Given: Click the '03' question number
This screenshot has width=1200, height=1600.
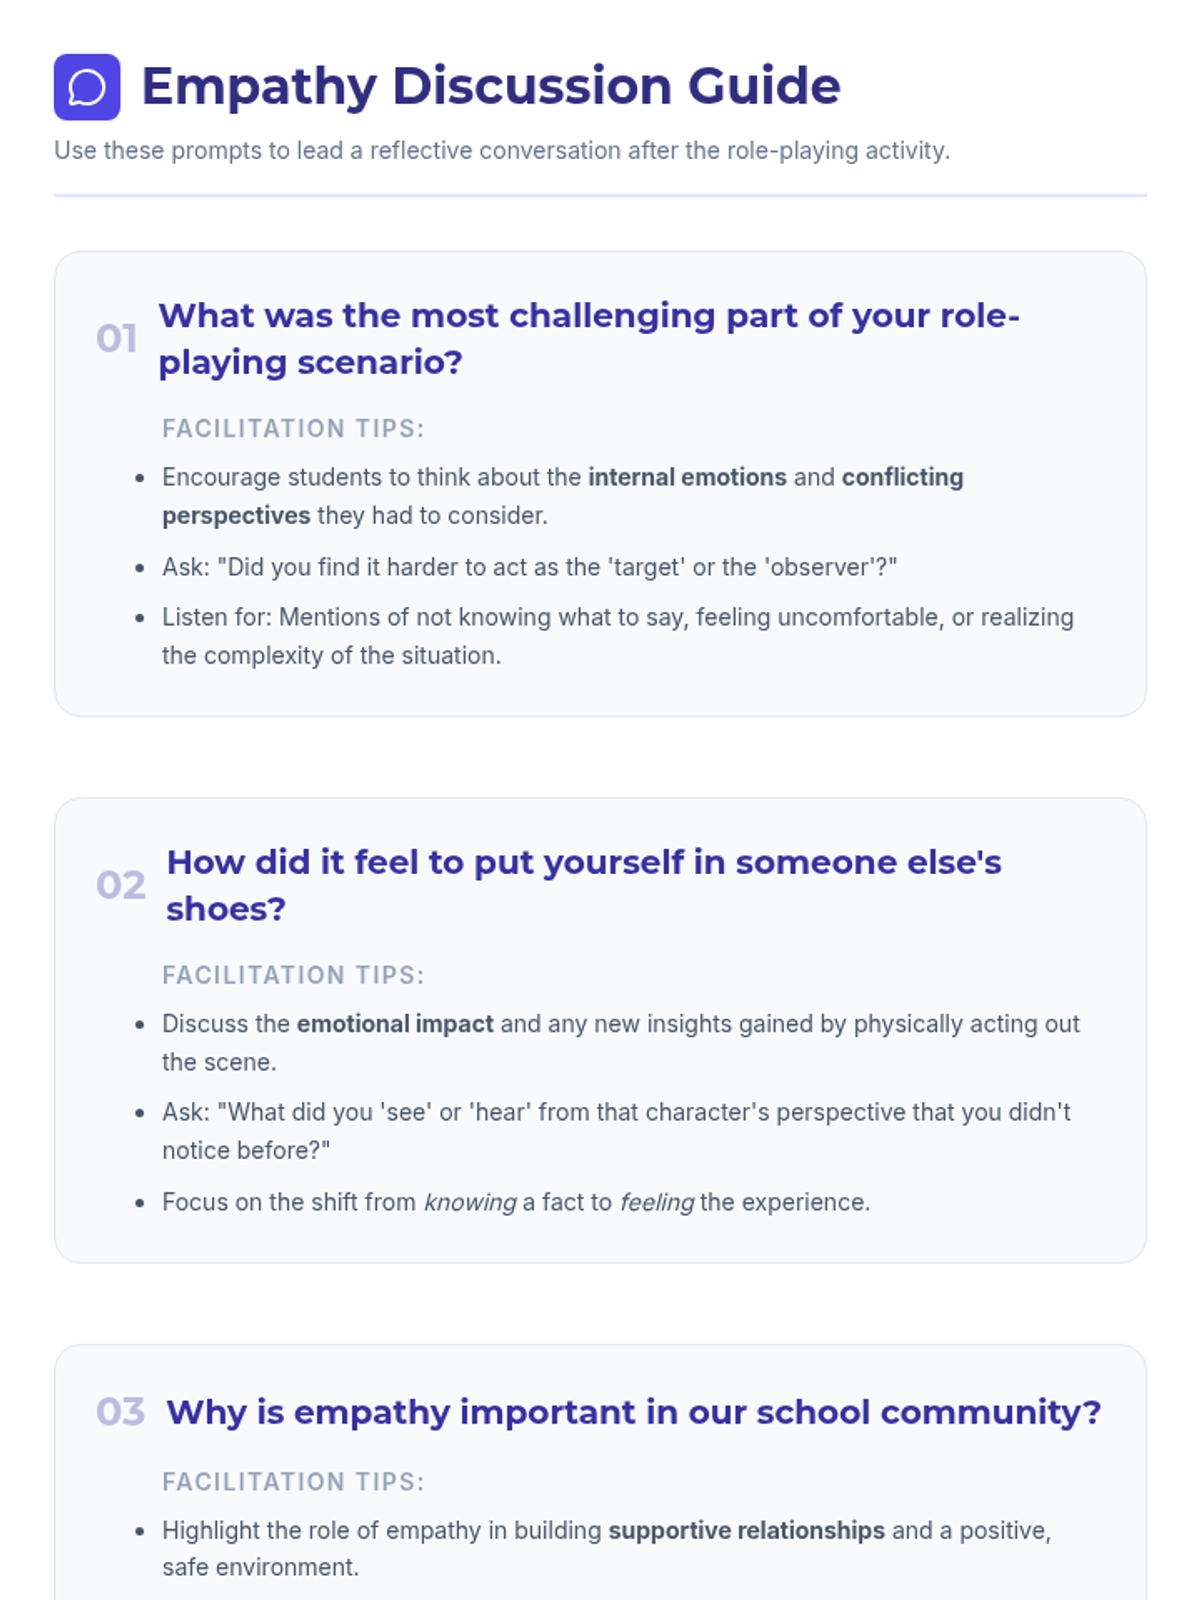Looking at the screenshot, I should pos(121,1412).
